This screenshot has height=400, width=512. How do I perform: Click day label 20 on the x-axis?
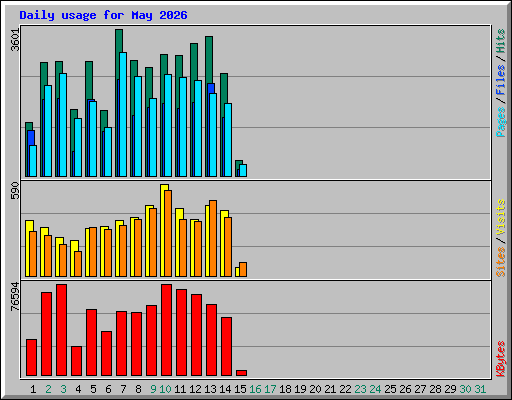[315, 389]
